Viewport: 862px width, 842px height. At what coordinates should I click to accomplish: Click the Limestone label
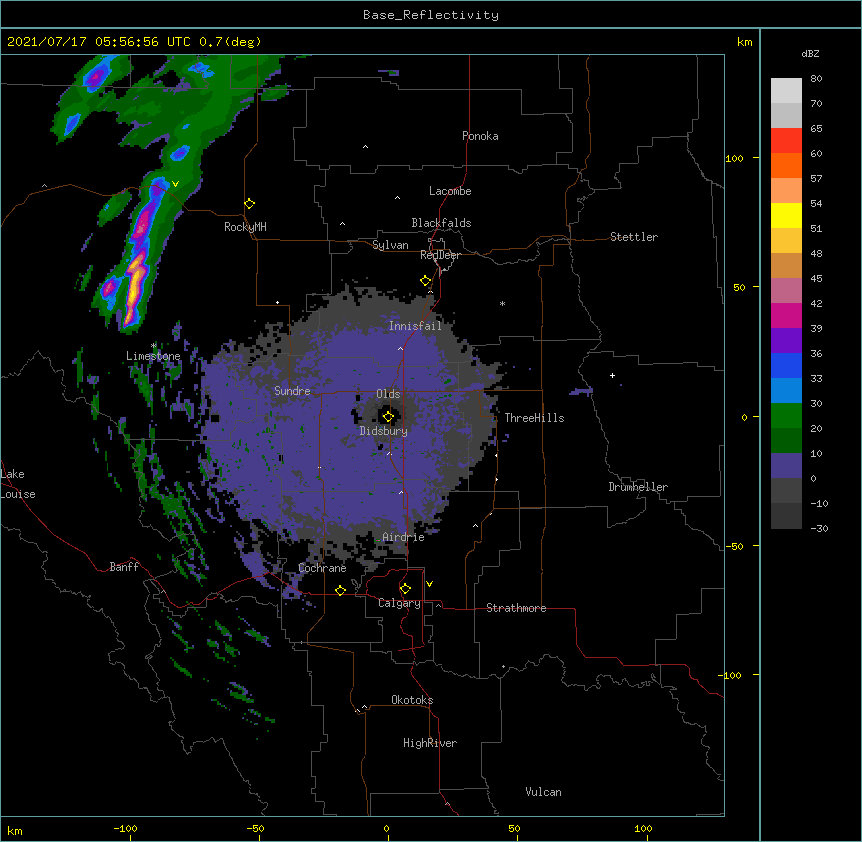[x=153, y=356]
